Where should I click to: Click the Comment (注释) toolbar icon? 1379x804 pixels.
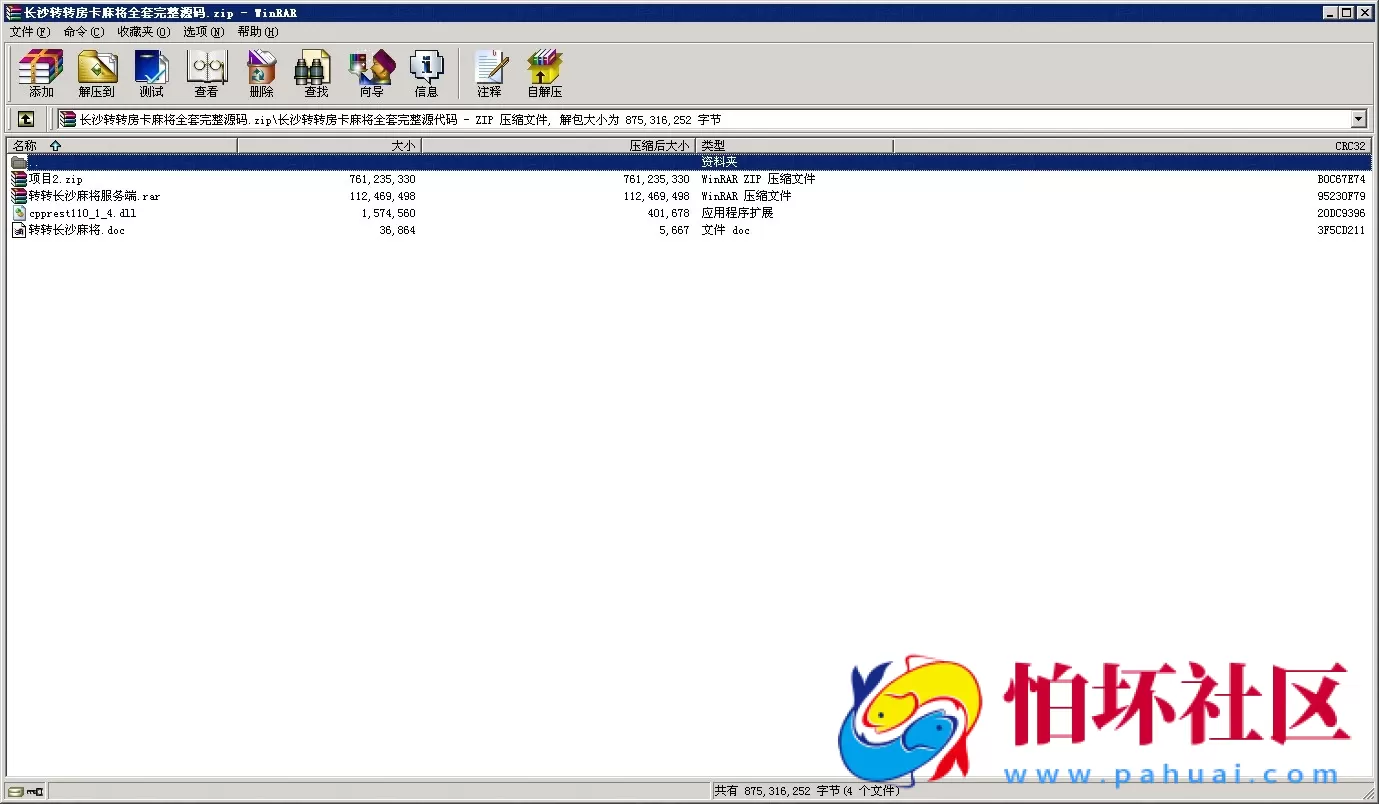489,74
